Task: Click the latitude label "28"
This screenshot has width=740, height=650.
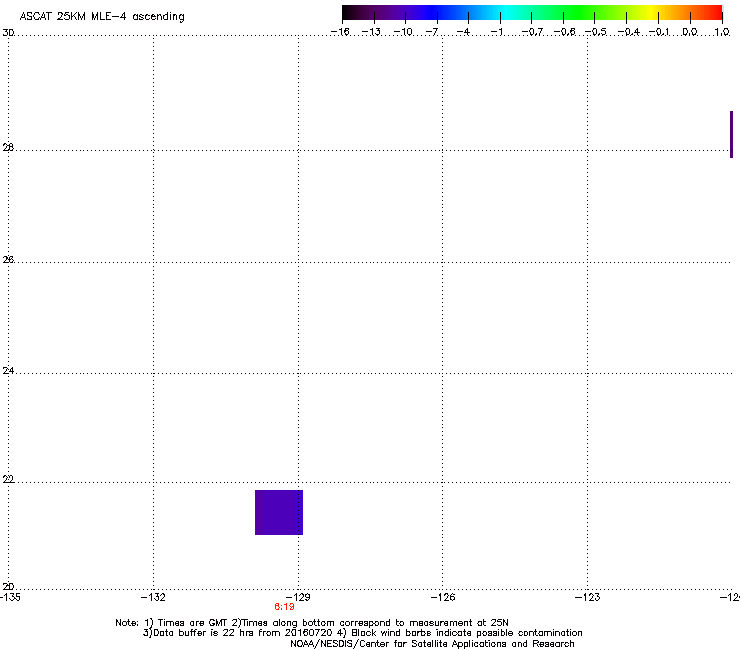Action: (8, 148)
